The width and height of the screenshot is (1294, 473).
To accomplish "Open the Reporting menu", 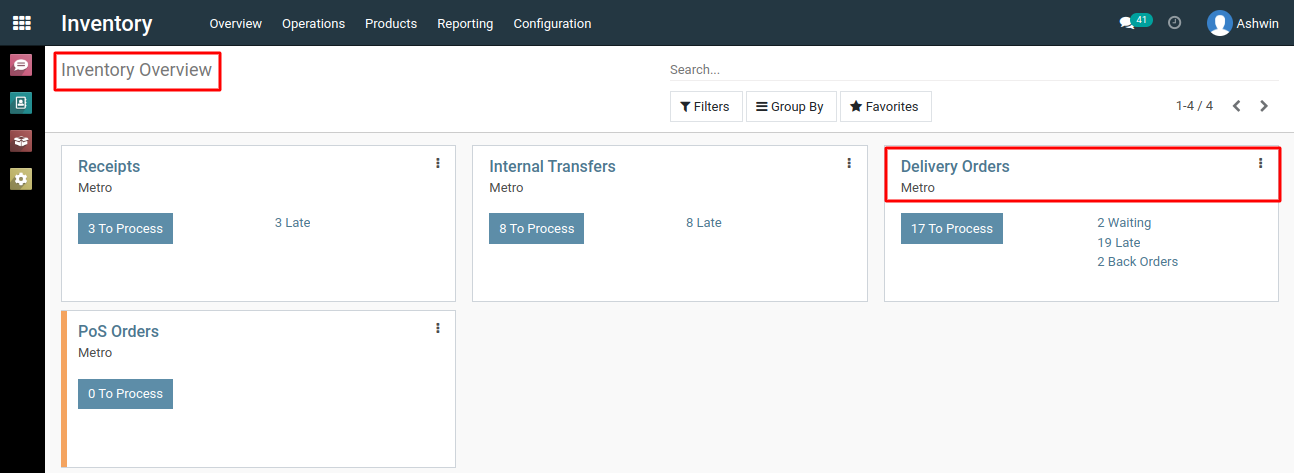I will tap(465, 23).
